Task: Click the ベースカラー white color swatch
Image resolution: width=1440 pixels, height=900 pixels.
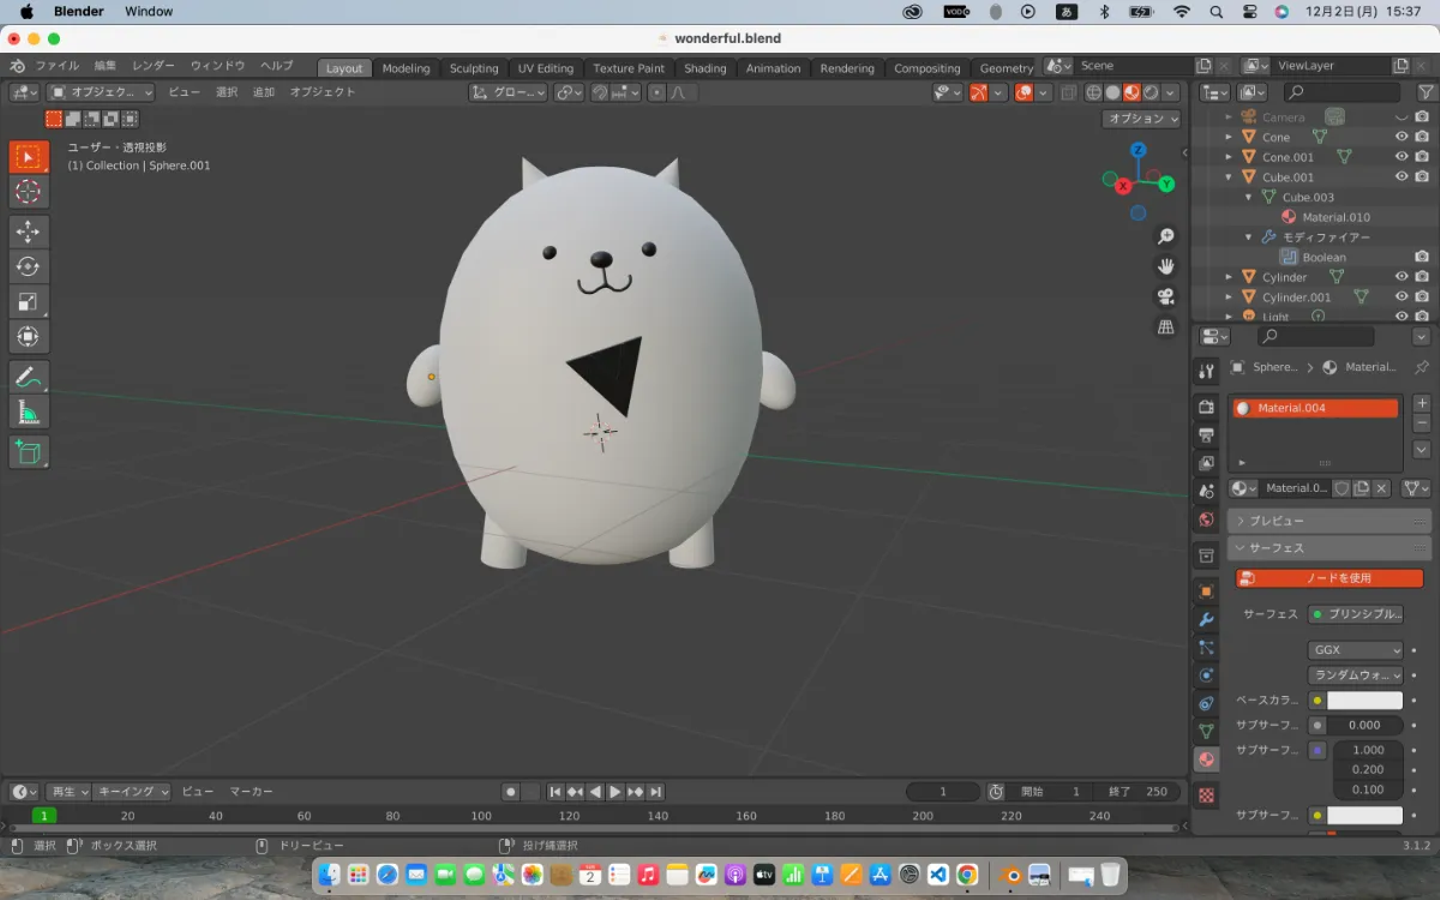Action: pos(1364,701)
